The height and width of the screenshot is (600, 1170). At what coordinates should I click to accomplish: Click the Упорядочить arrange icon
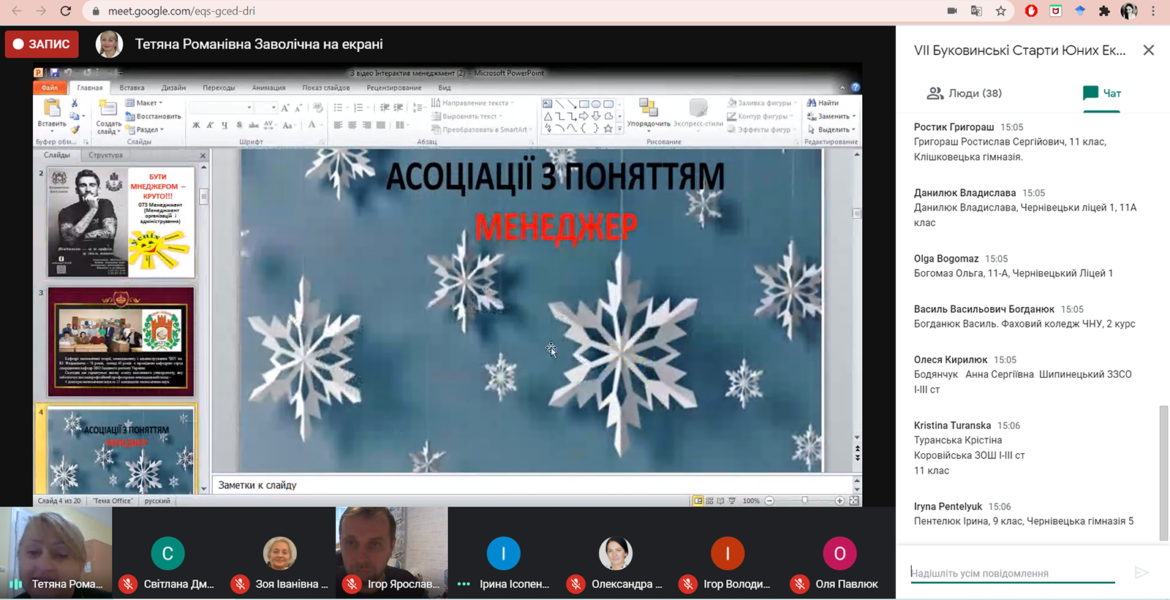click(648, 107)
